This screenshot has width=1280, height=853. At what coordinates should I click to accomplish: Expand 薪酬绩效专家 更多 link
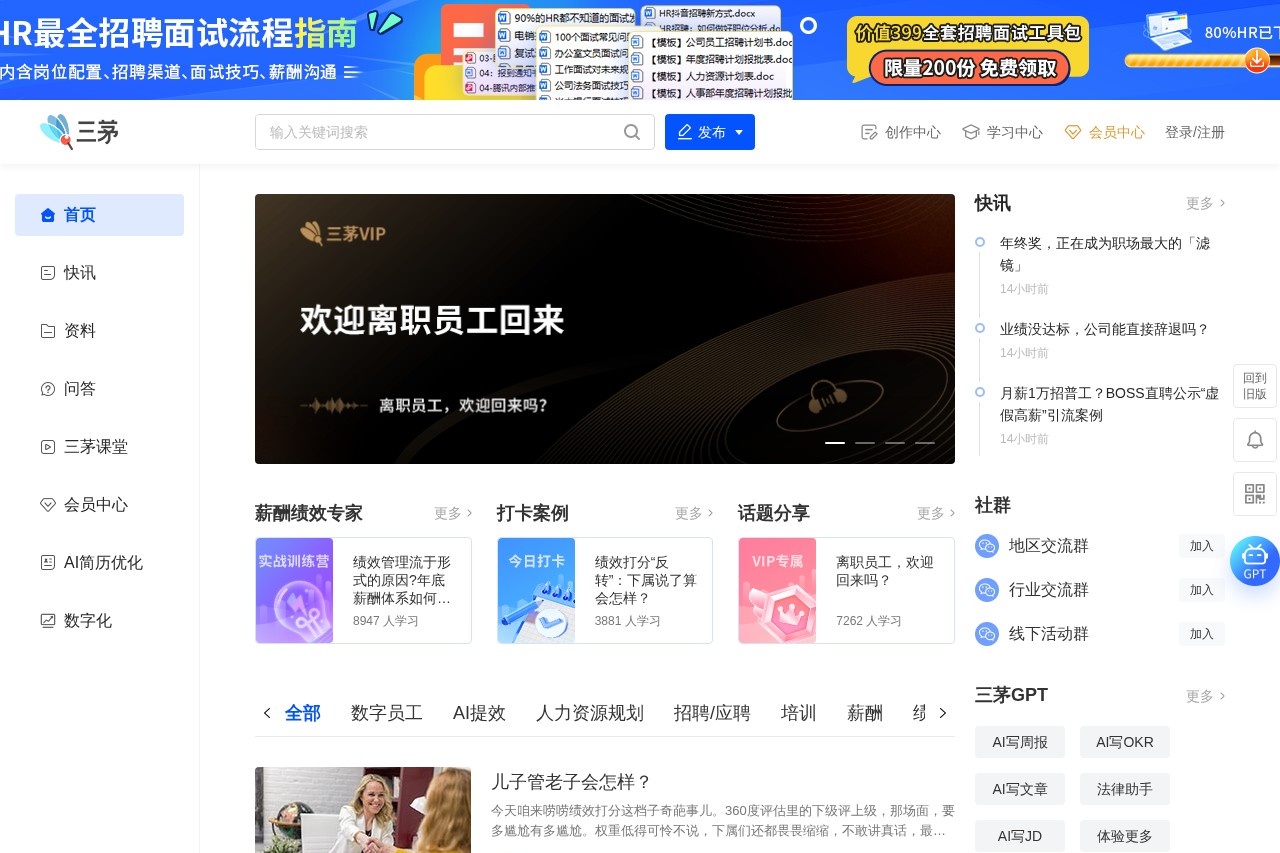point(453,513)
